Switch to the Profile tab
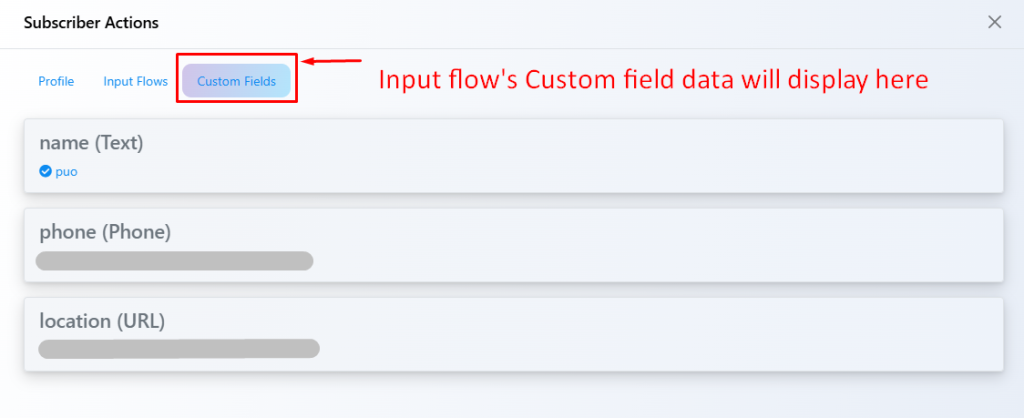This screenshot has height=418, width=1024. click(56, 81)
